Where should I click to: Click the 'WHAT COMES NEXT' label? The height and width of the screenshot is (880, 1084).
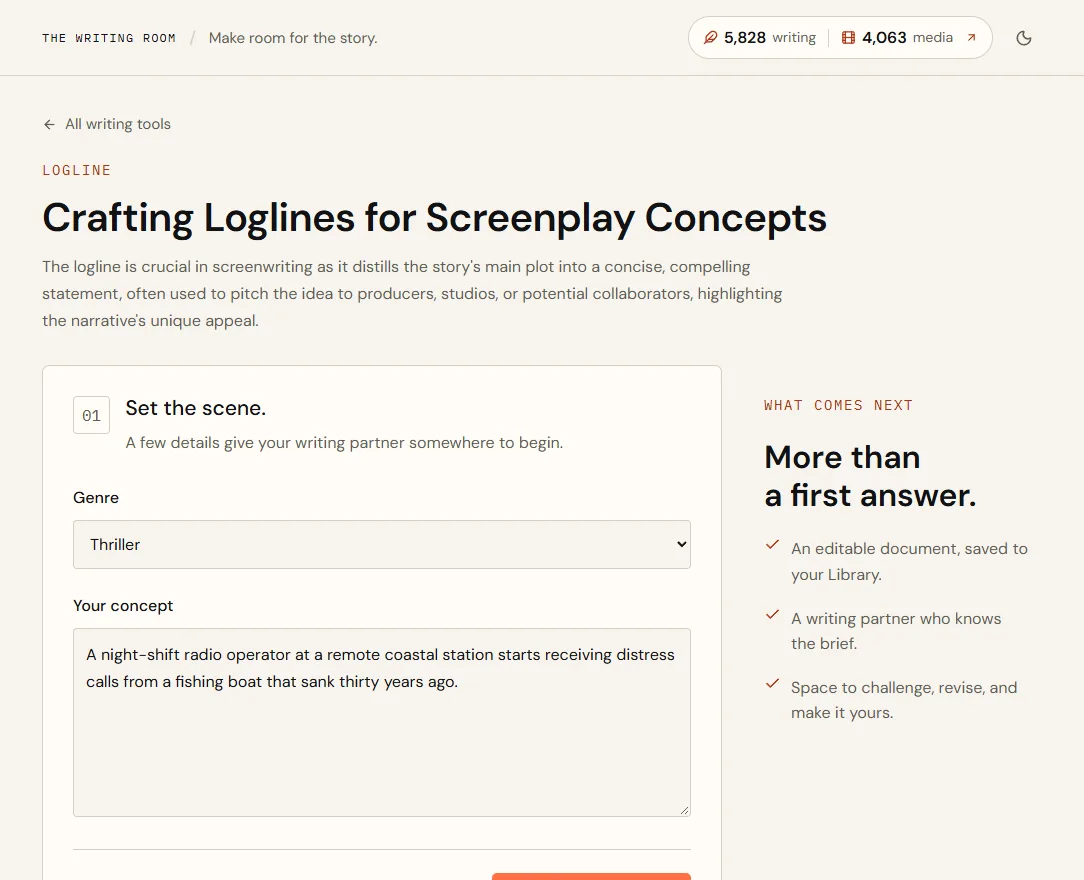839,406
